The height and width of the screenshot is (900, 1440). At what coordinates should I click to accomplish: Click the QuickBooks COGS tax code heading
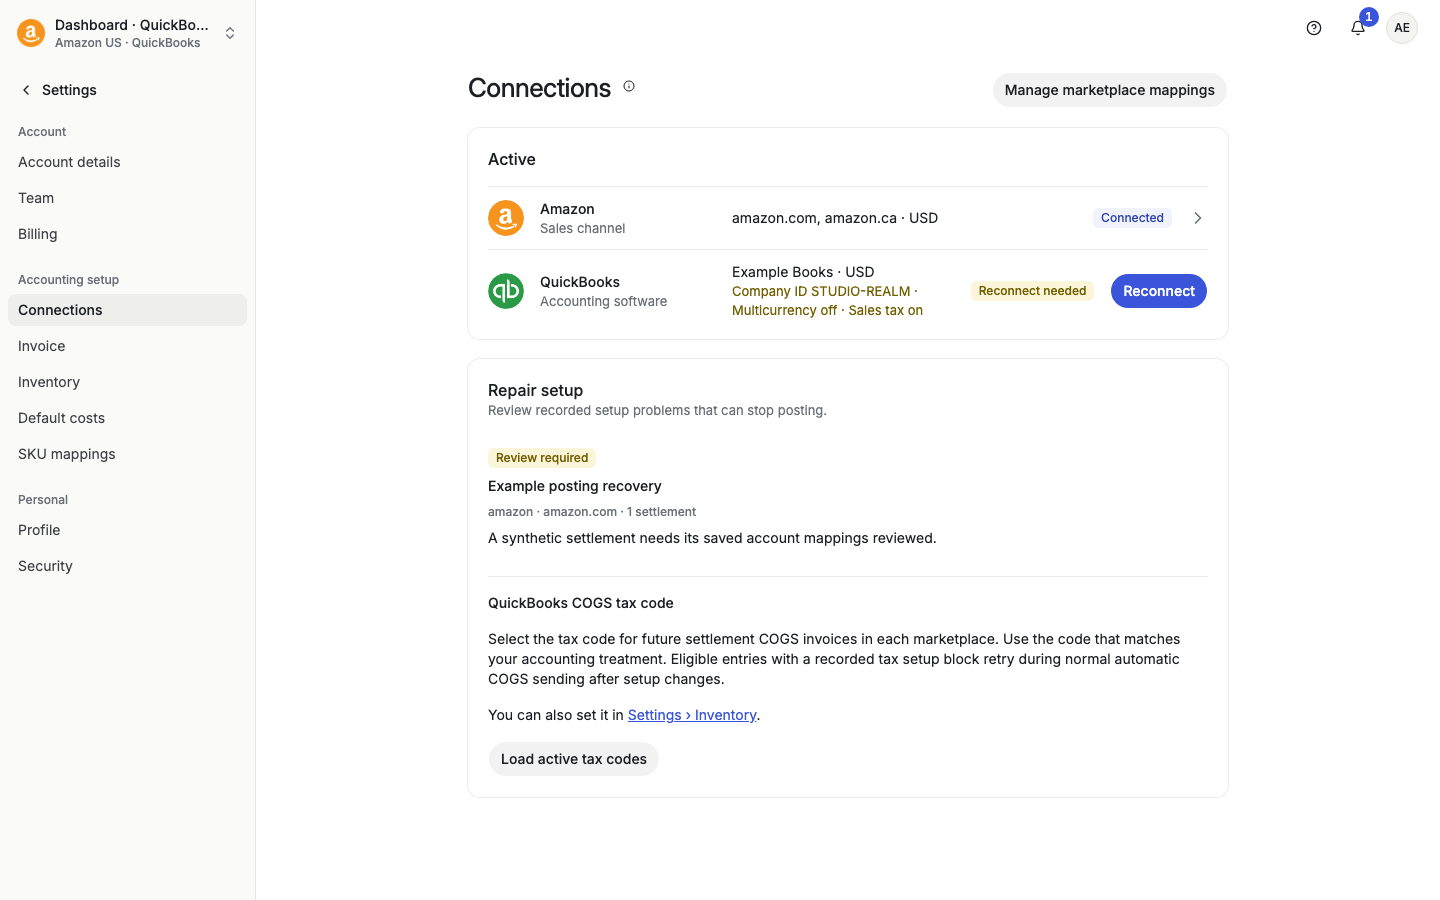pyautogui.click(x=581, y=603)
